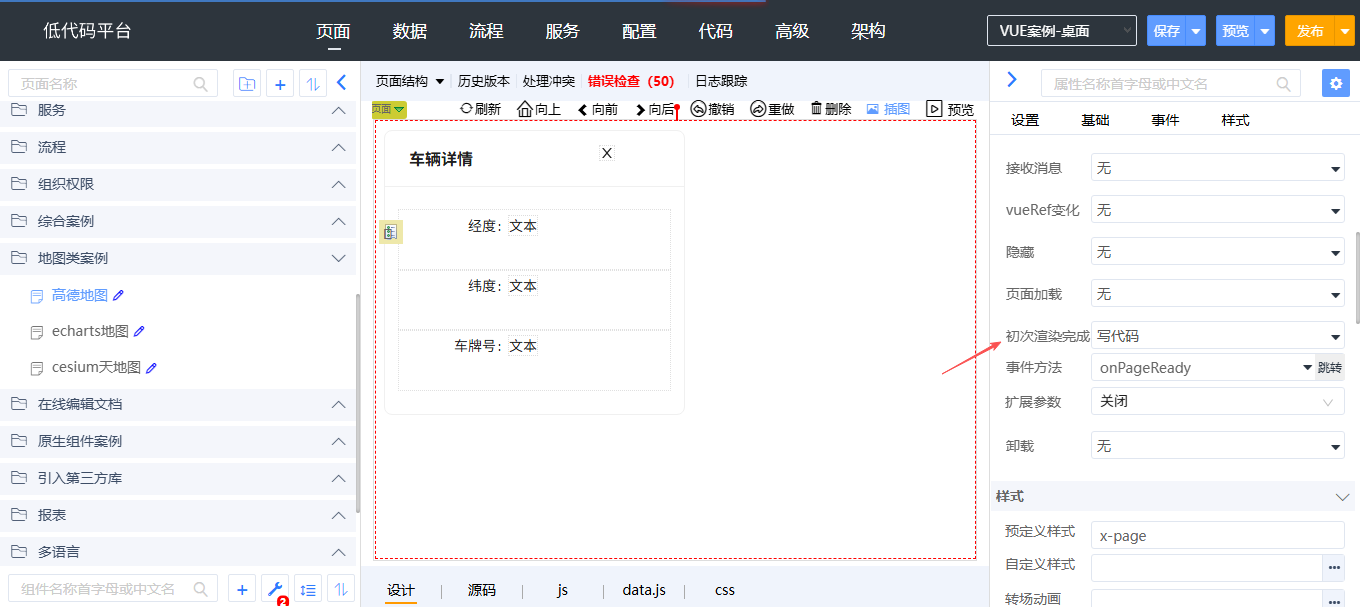
Task: Collapse the 样式 section in properties panel
Action: [1342, 497]
